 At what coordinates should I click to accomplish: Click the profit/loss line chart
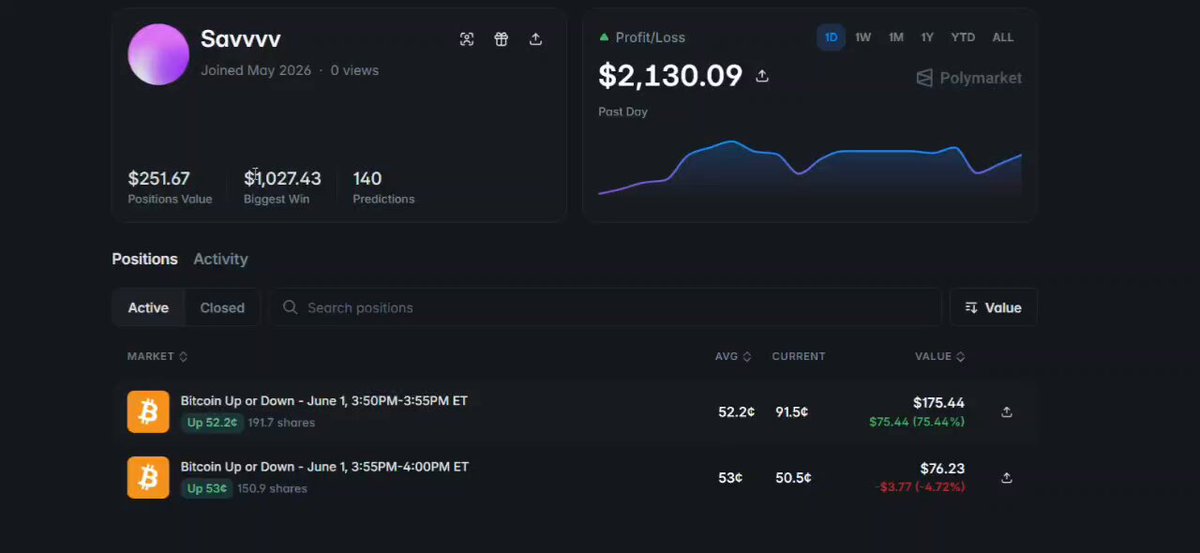(809, 167)
